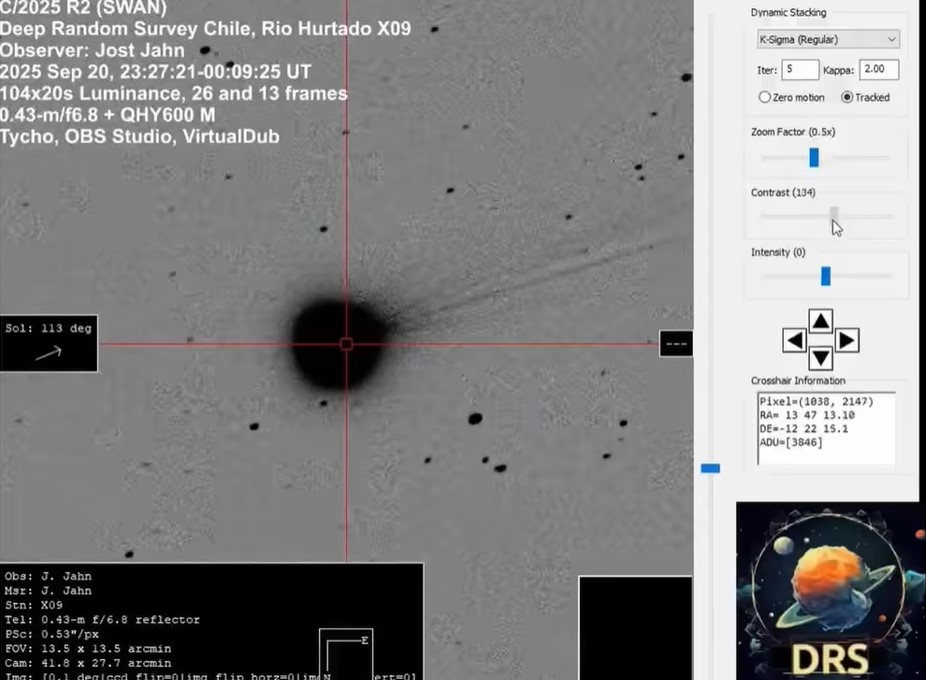Click inside the Crosshair Information text box

[x=826, y=428]
